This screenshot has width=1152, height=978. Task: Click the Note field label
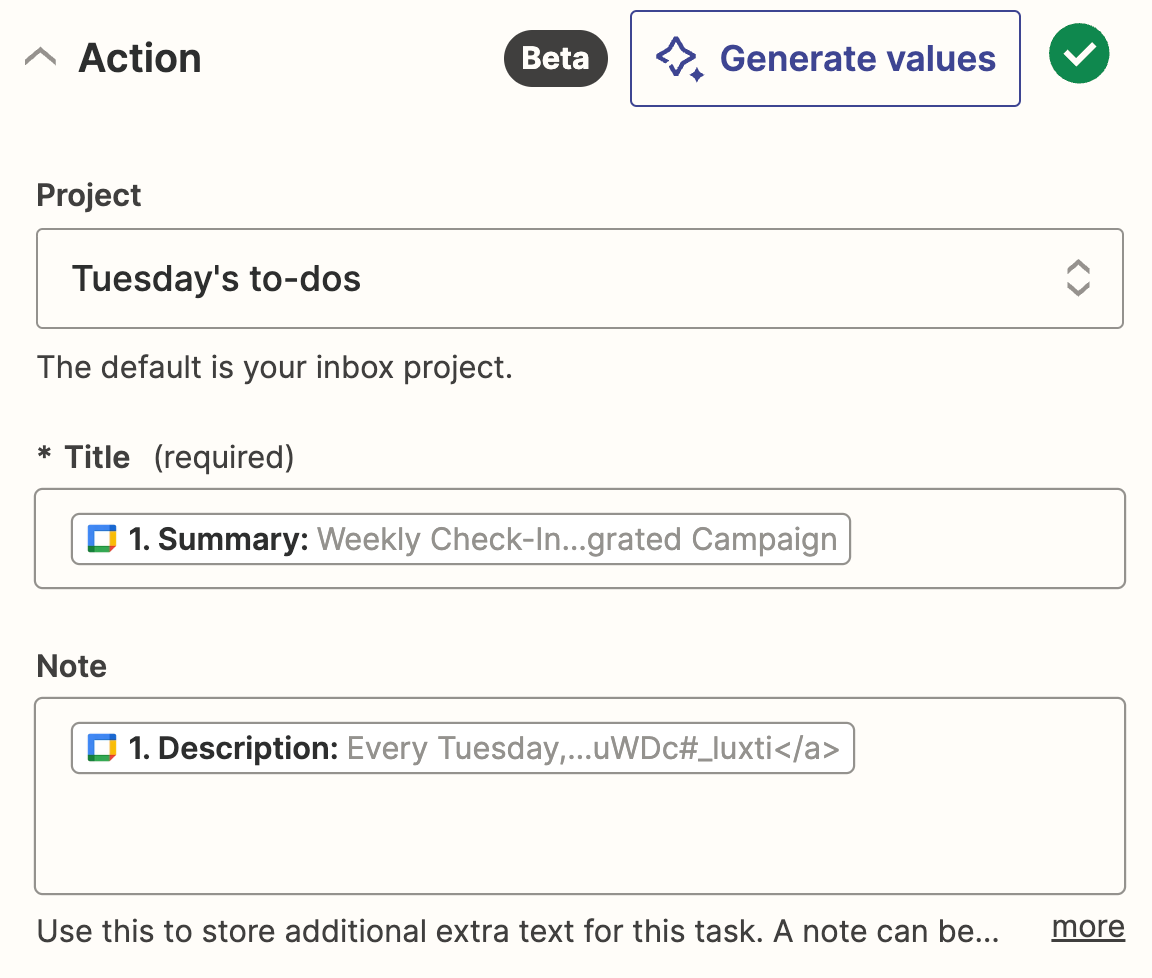point(72,666)
